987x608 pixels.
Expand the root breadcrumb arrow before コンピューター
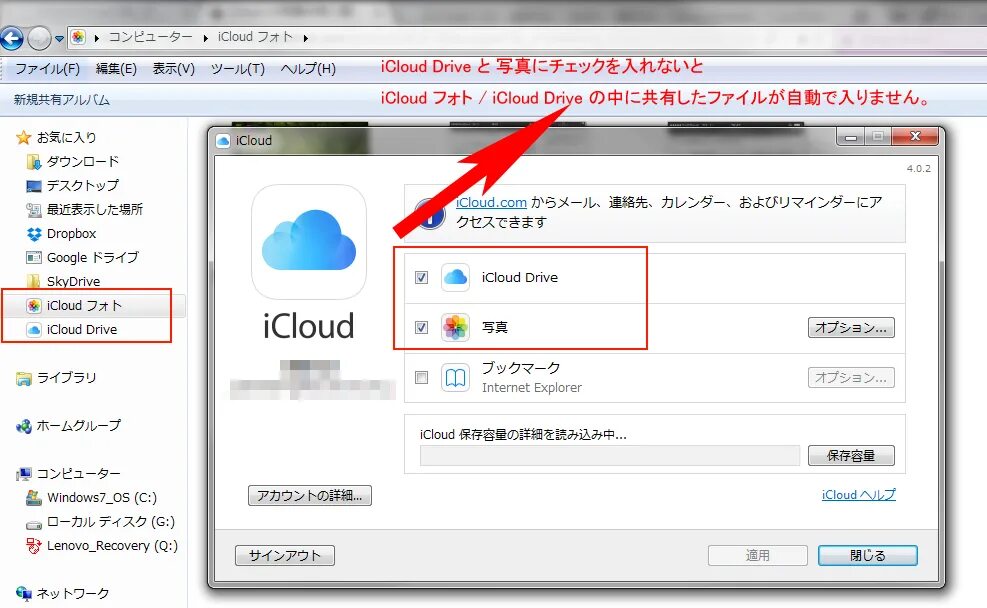click(x=96, y=38)
